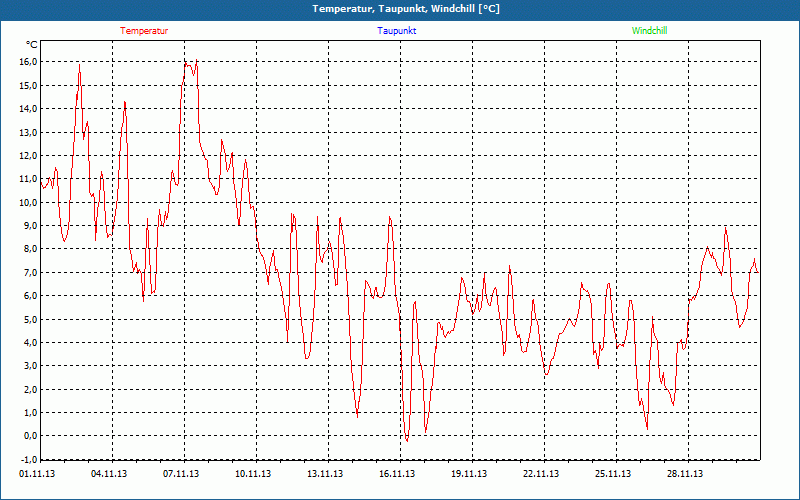Click the 10,0 y-axis label
The width and height of the screenshot is (800, 500).
pyautogui.click(x=28, y=202)
